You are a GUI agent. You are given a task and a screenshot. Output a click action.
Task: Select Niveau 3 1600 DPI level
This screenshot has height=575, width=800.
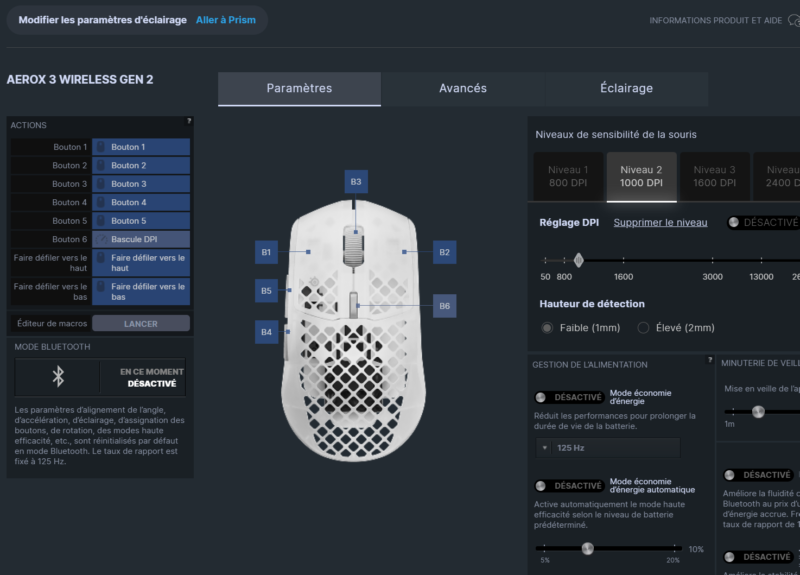[x=714, y=176]
